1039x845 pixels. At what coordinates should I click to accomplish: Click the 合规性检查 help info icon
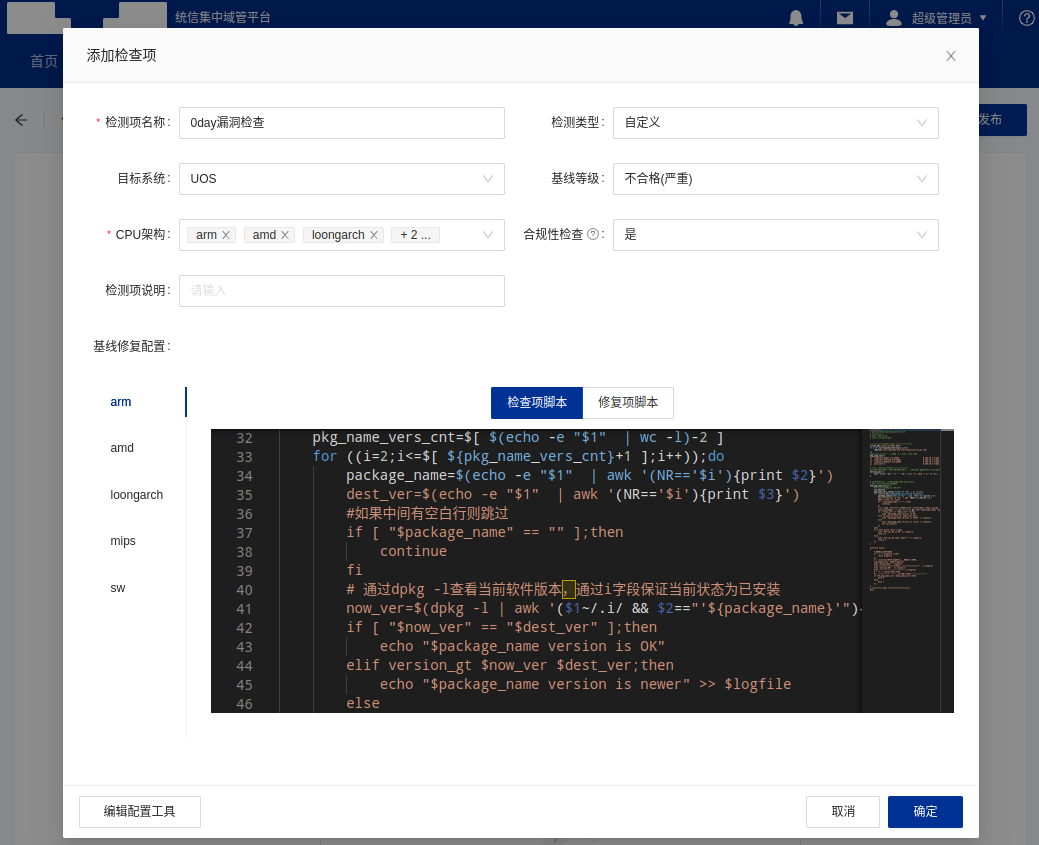tap(593, 234)
